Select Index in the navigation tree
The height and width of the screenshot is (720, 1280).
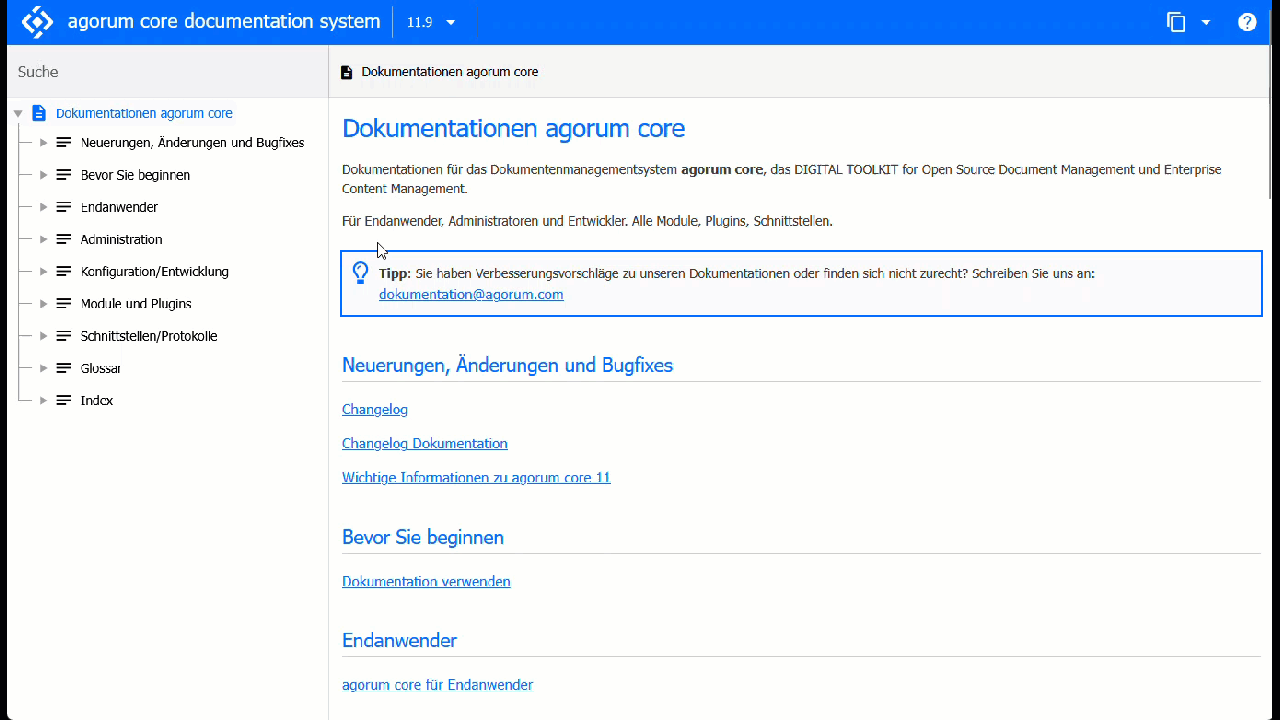point(97,400)
